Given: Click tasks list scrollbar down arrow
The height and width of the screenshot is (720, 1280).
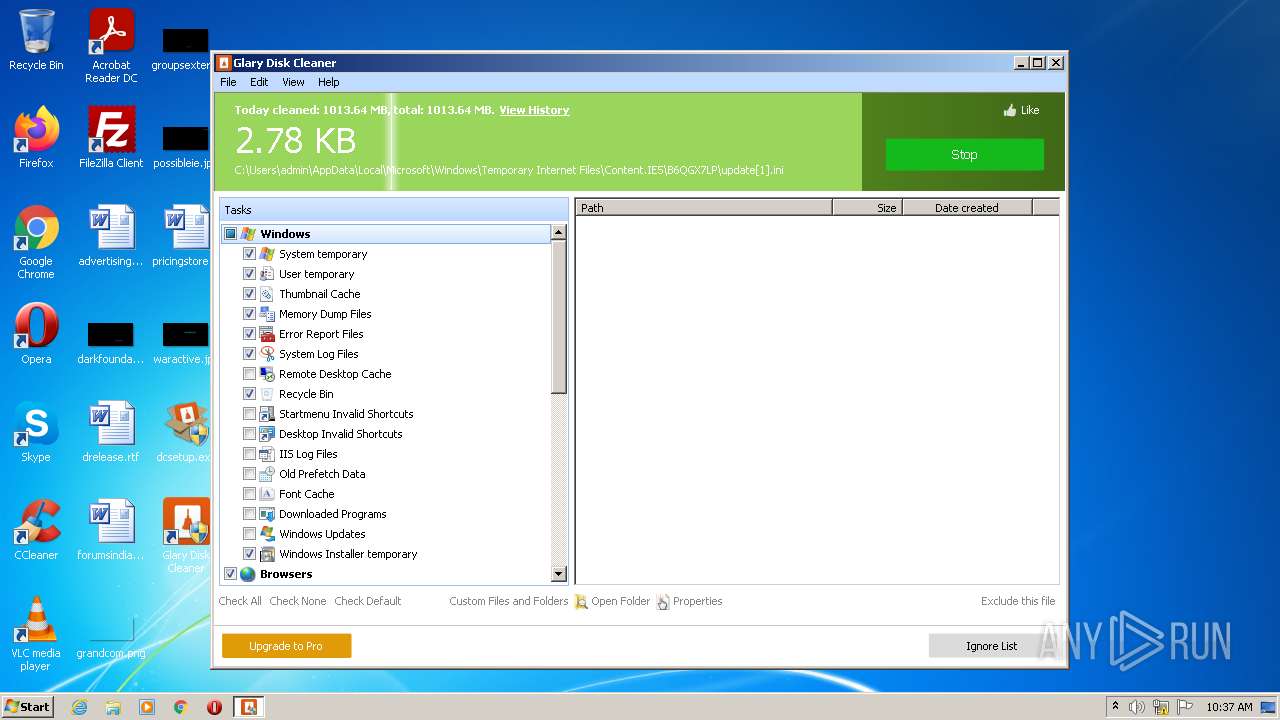Looking at the screenshot, I should [x=559, y=574].
